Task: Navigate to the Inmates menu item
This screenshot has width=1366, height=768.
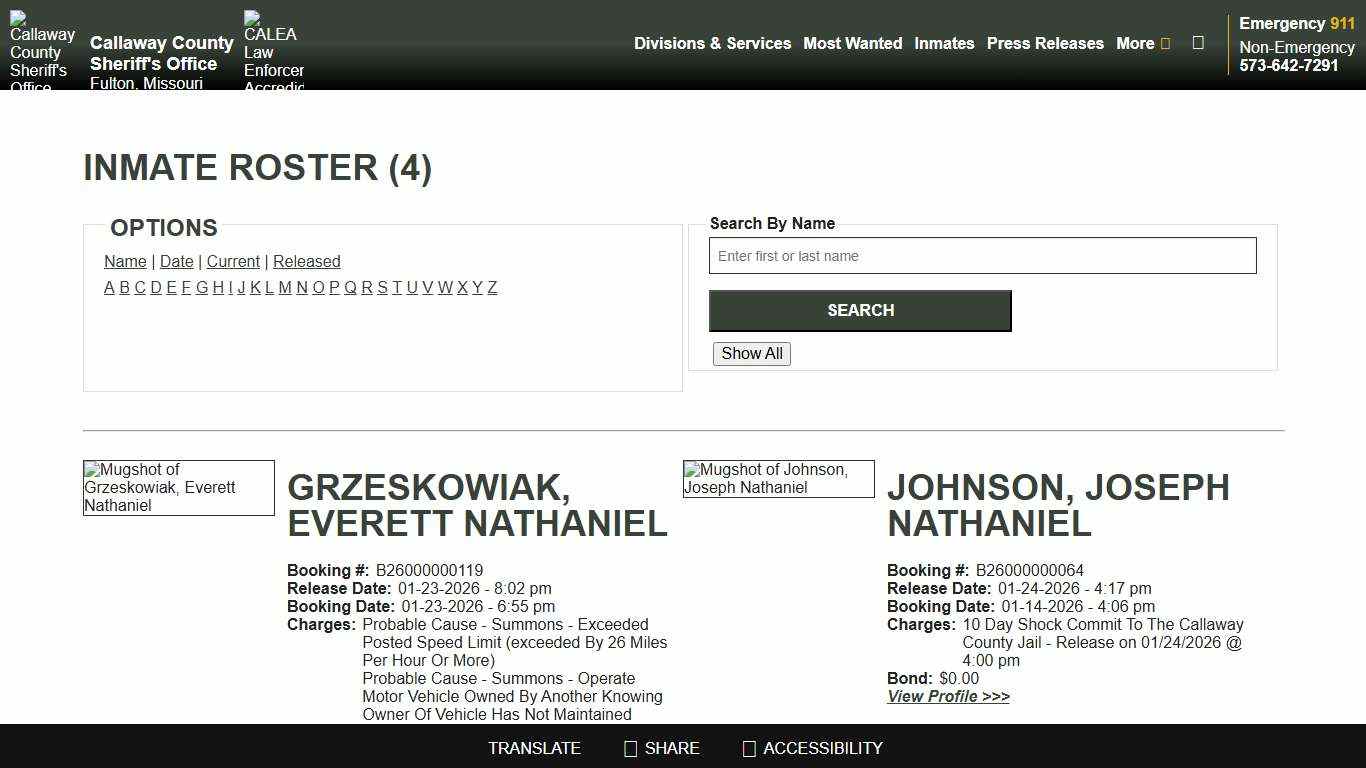Action: 944,43
